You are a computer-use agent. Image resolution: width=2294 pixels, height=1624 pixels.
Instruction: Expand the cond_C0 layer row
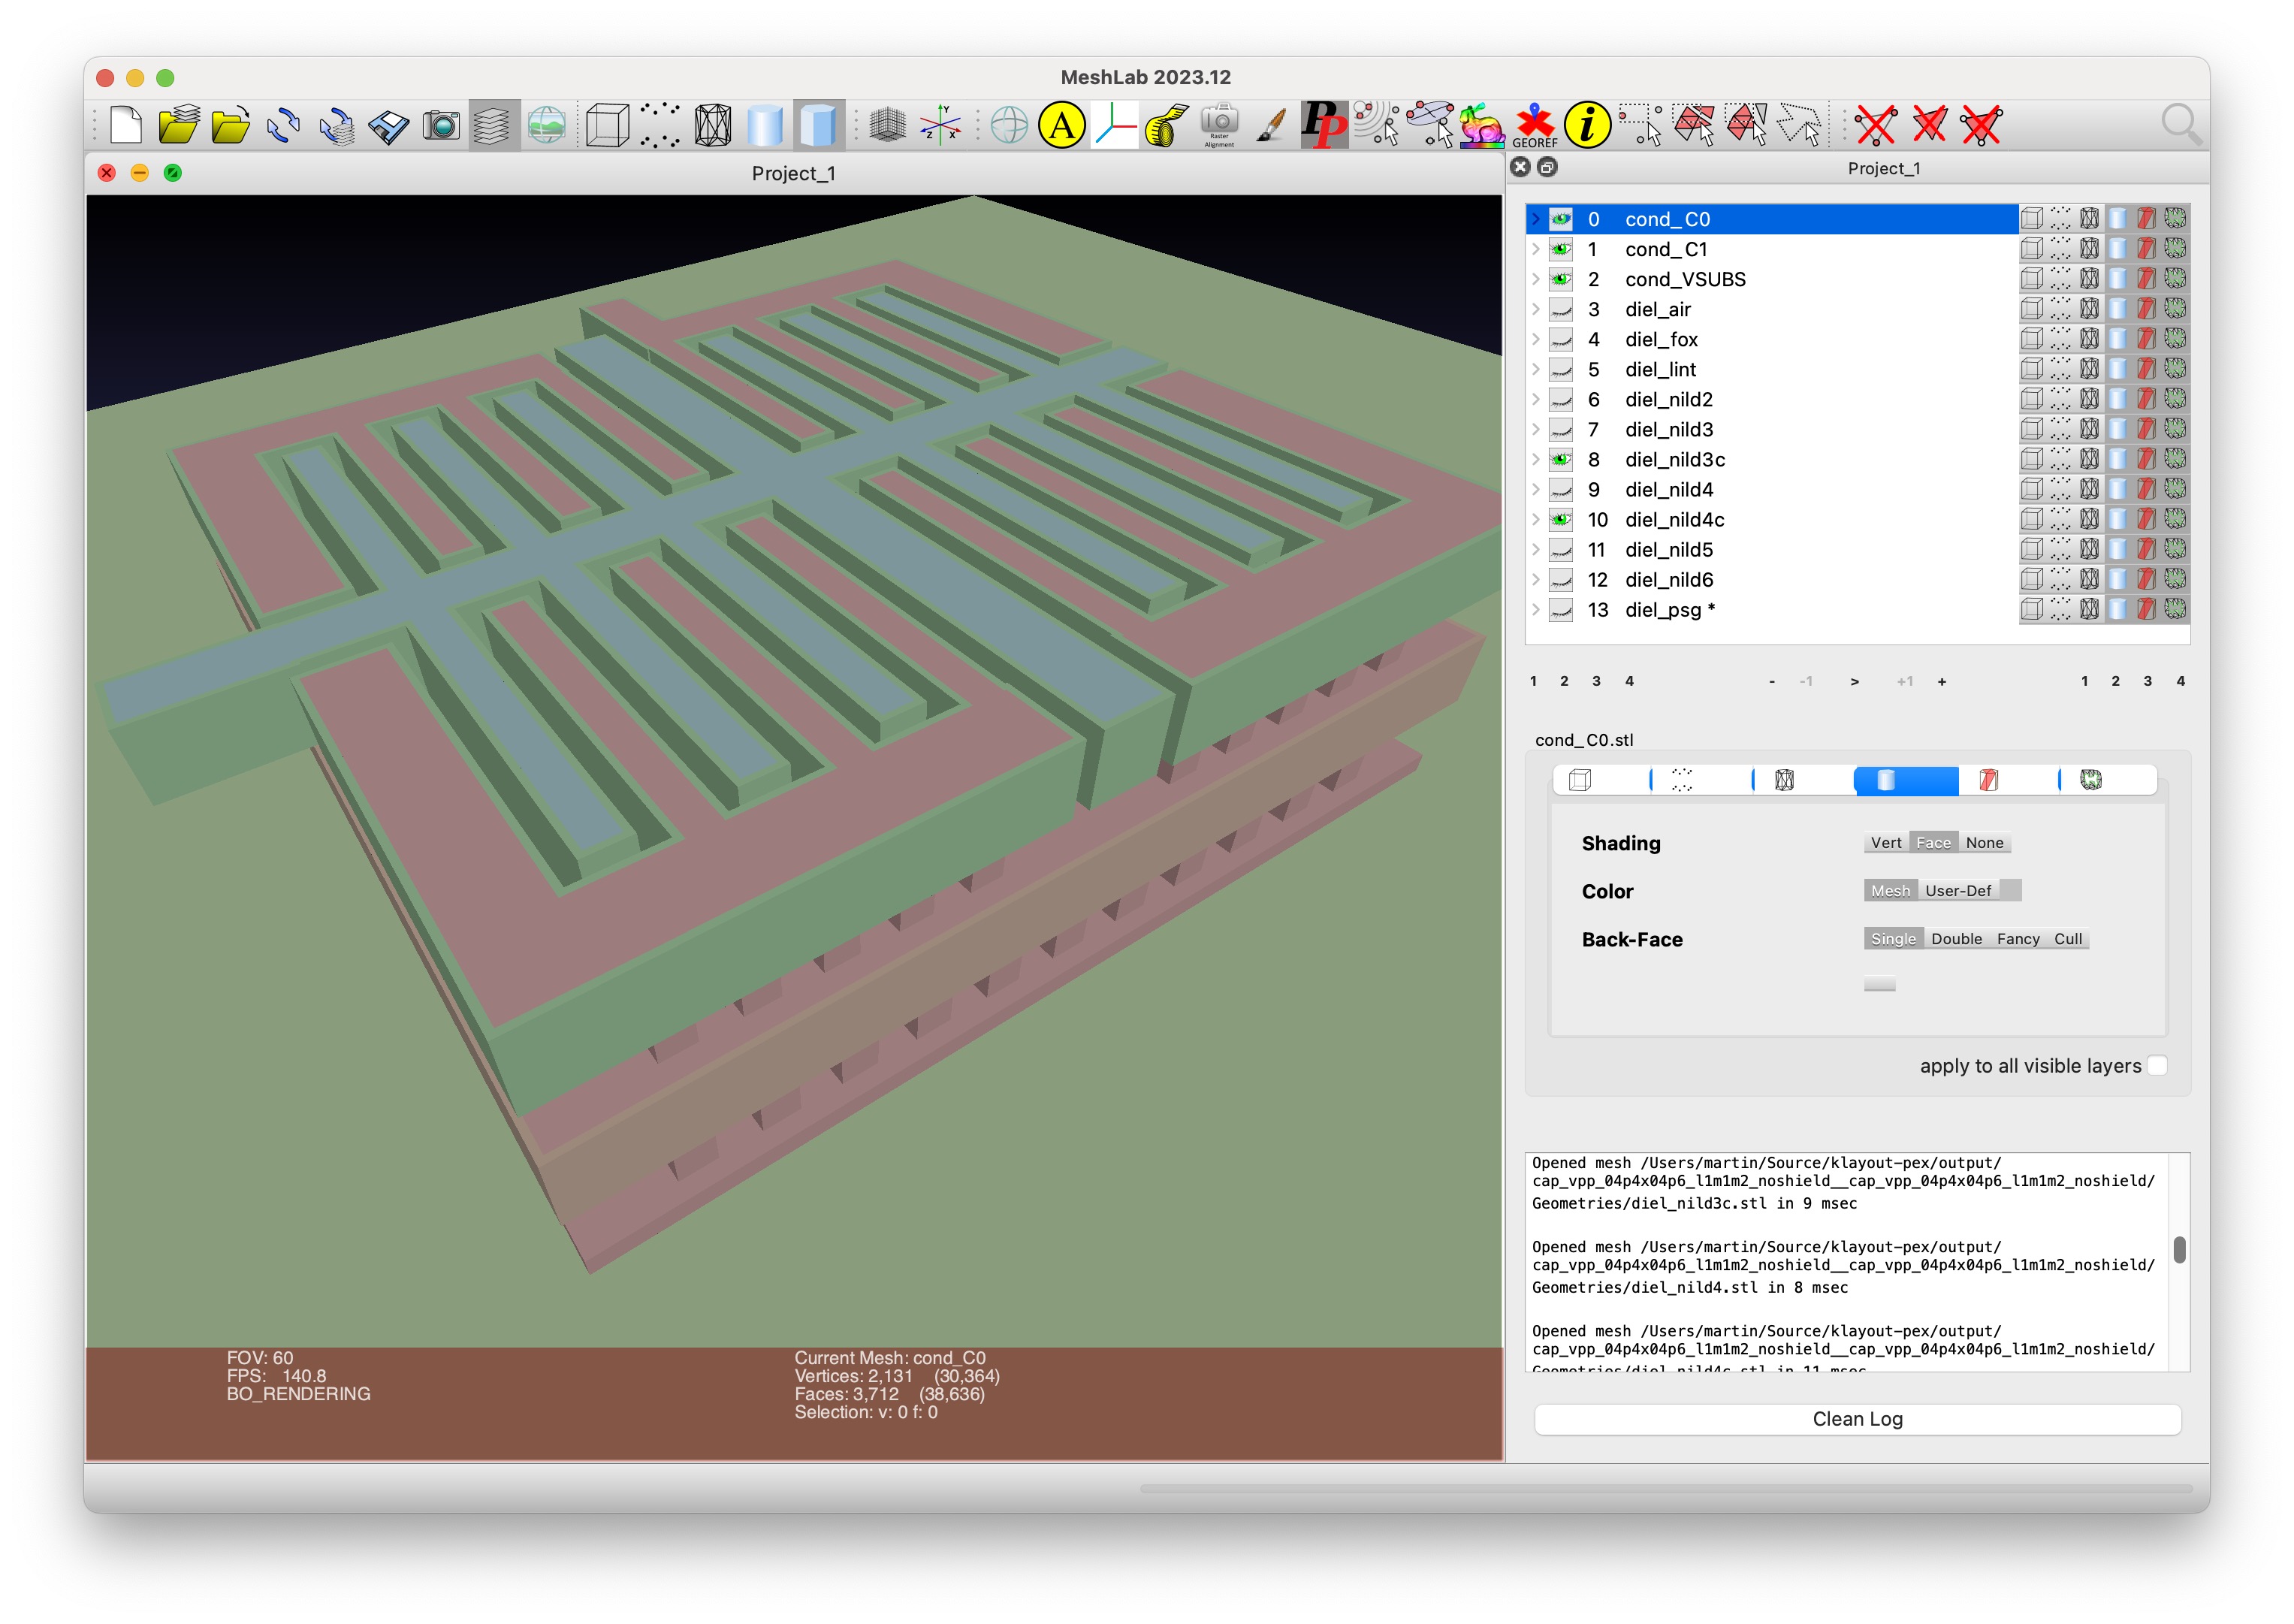(x=1536, y=219)
